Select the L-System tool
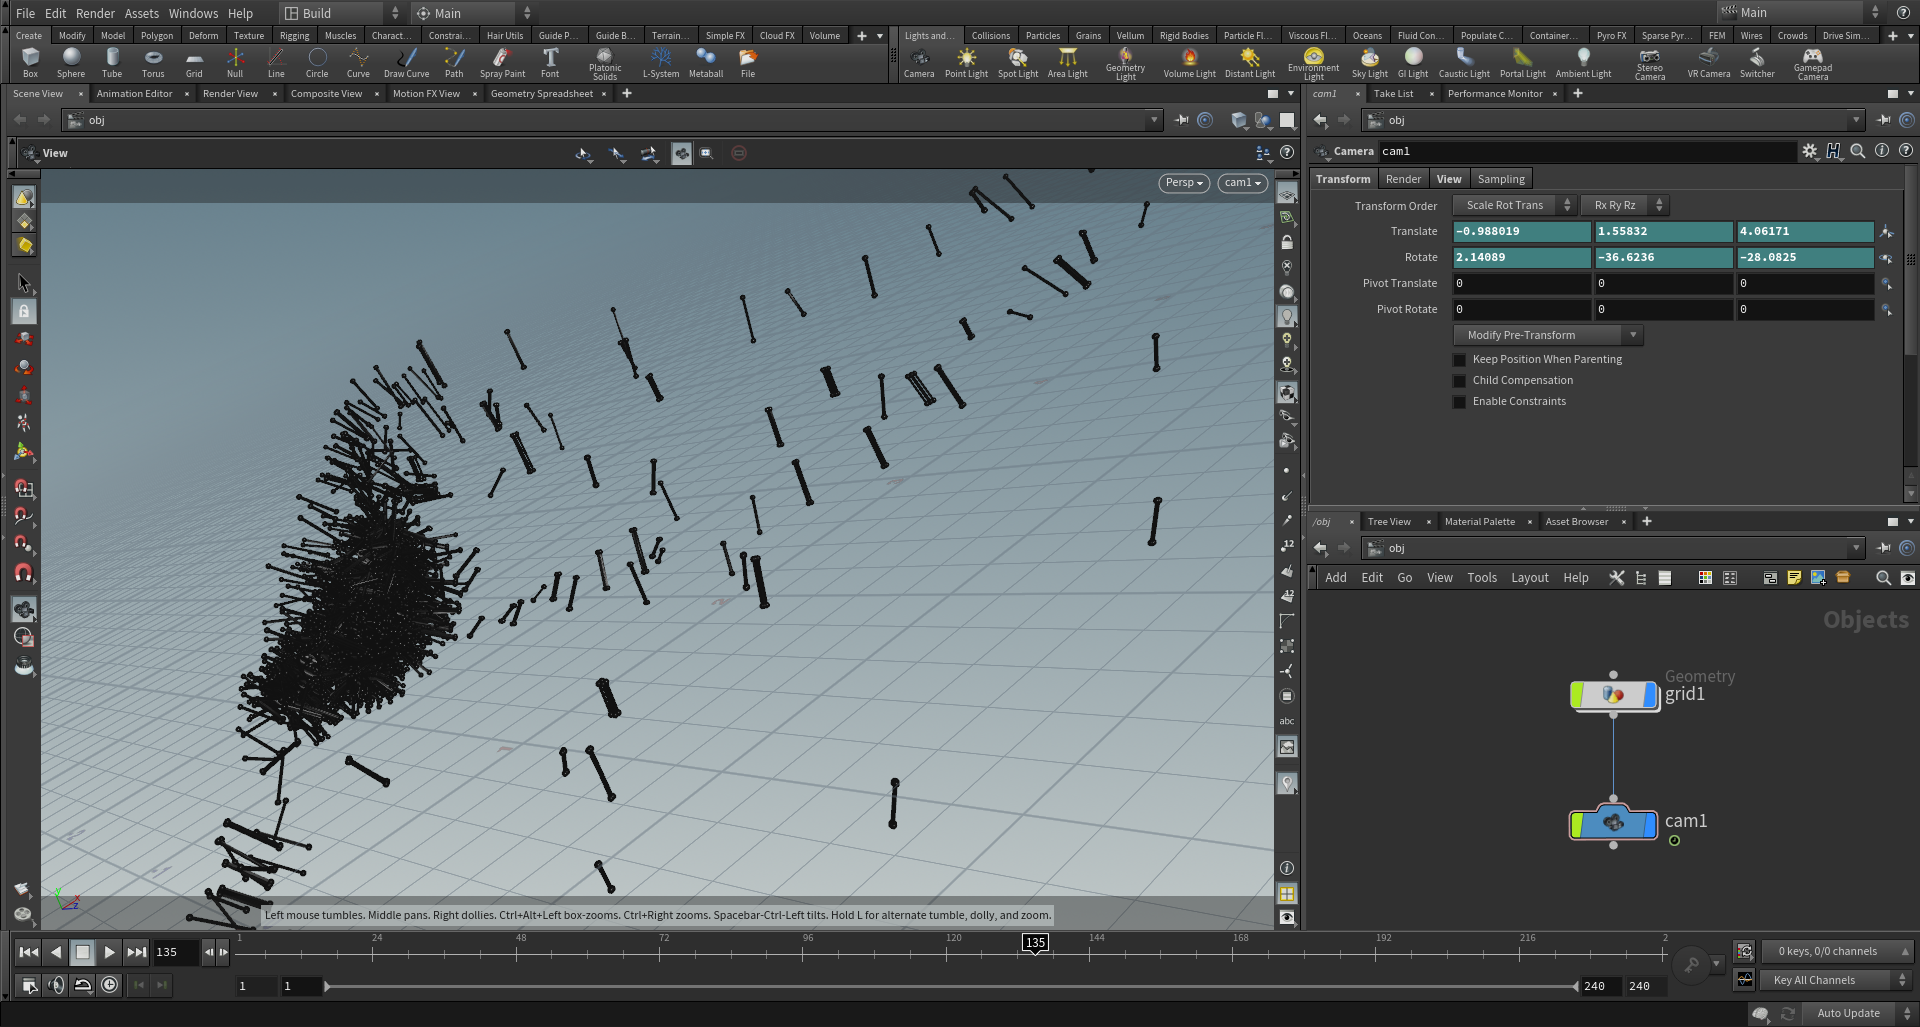Viewport: 1920px width, 1027px height. coord(661,62)
